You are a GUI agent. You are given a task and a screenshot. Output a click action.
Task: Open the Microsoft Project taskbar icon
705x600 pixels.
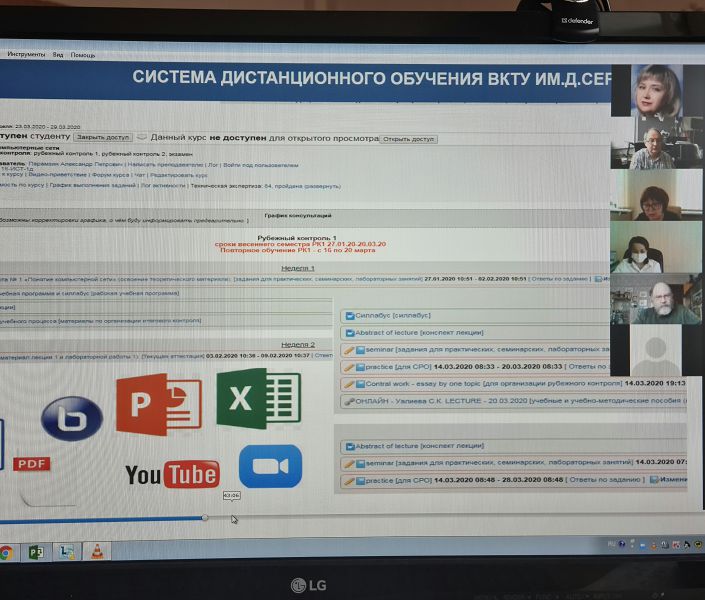(36, 552)
